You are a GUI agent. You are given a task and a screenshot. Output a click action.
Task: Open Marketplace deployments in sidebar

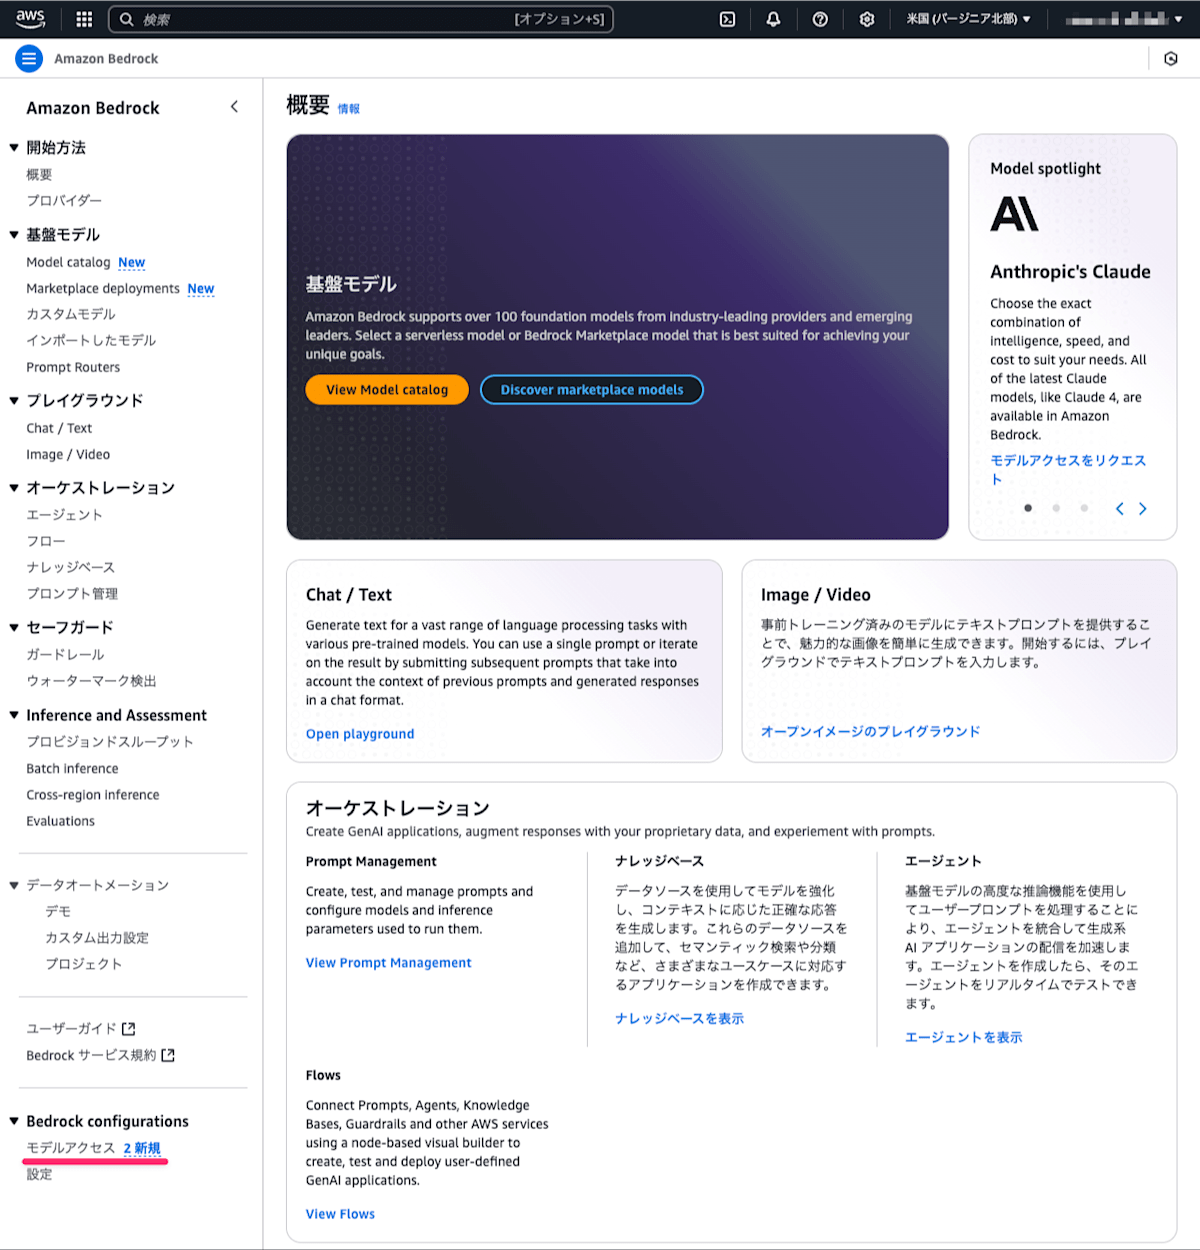(x=103, y=288)
